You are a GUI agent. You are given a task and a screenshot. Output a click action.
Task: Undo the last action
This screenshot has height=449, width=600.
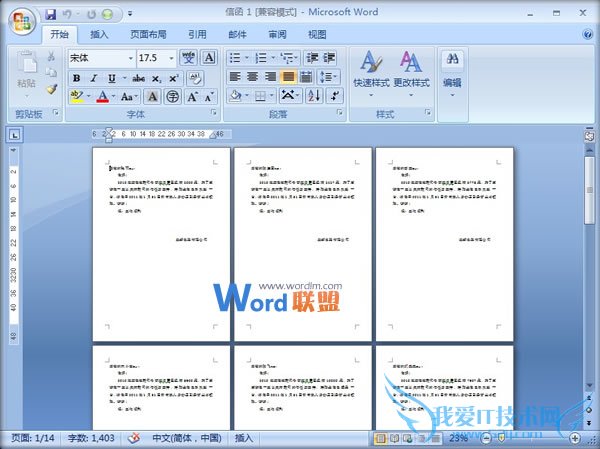pos(67,14)
